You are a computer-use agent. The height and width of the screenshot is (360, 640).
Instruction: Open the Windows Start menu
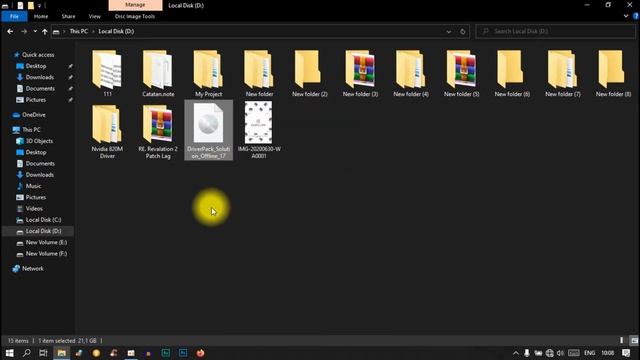(x=9, y=353)
